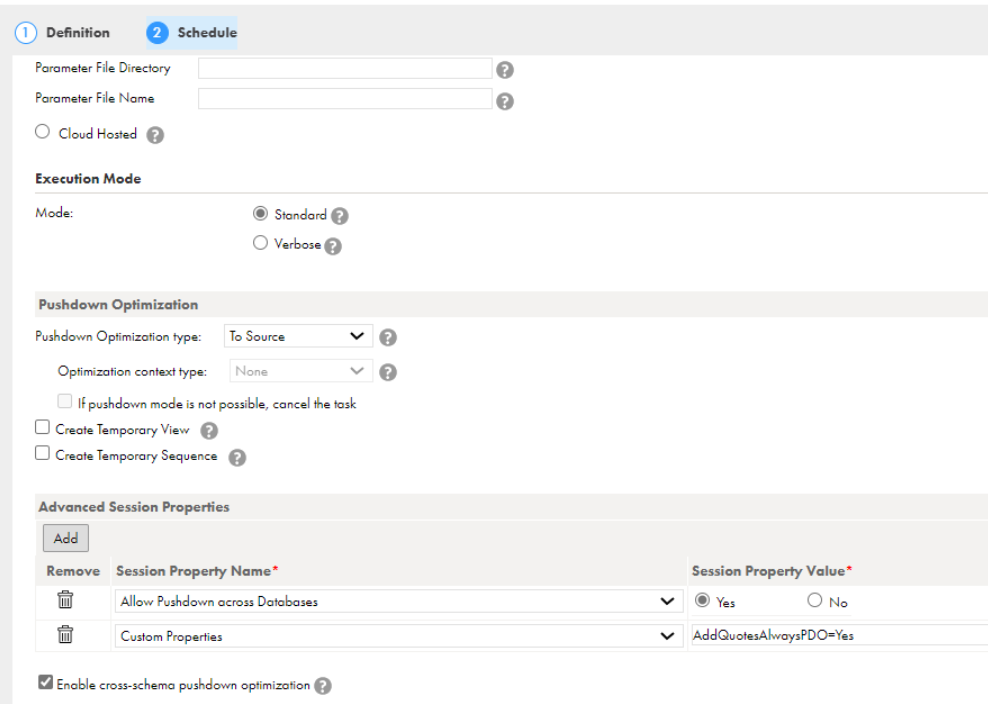The width and height of the screenshot is (988, 704).
Task: Expand the Allow Pushdown across Databases dropdown
Action: click(x=399, y=601)
